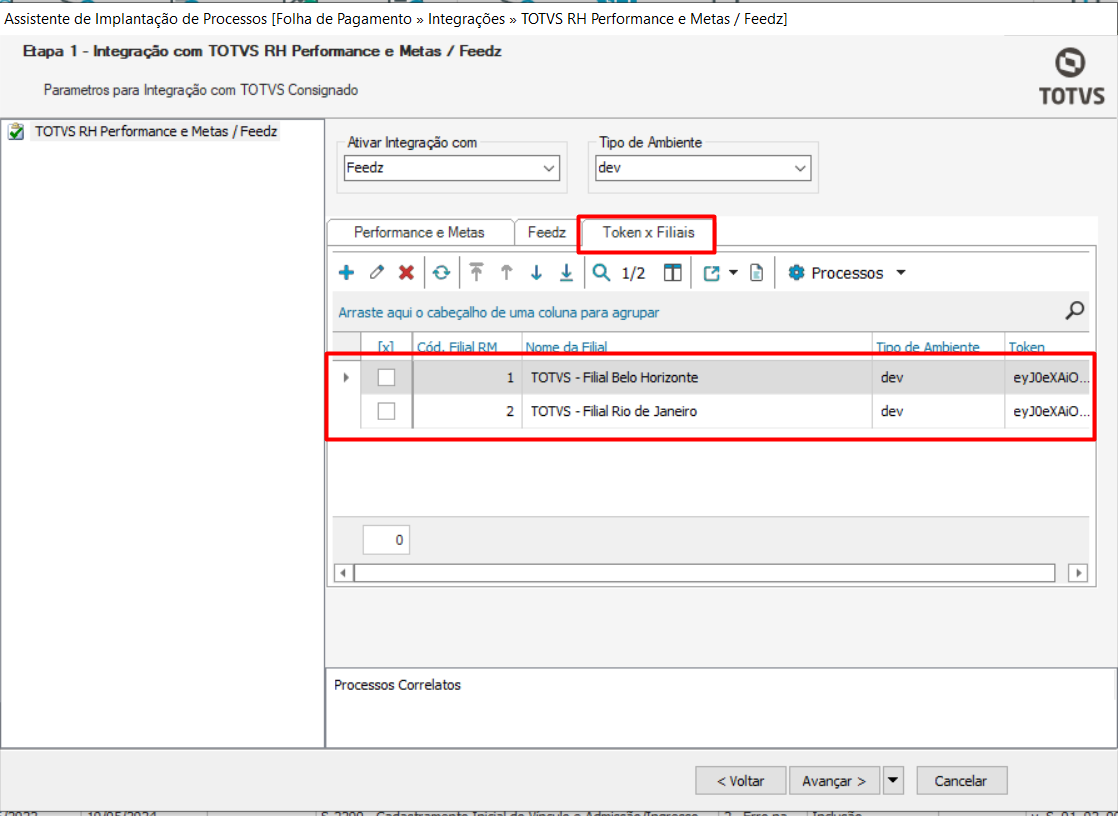1118x816 pixels.
Task: Click the find magnifier in group panel
Action: [x=1075, y=310]
